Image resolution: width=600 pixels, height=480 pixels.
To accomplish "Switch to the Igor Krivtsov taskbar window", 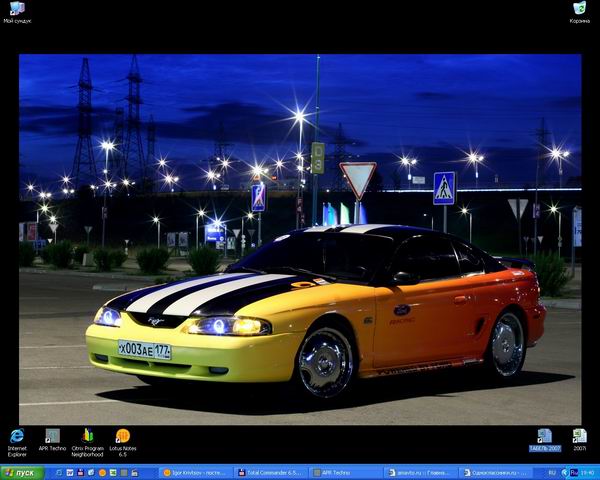I will click(x=196, y=473).
